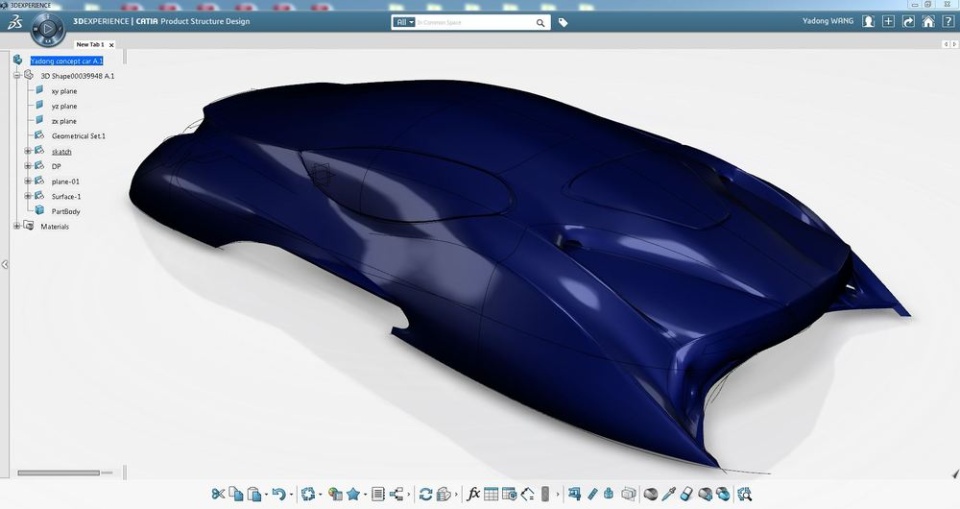This screenshot has width=960, height=509.
Task: Click the tab scroll right arrow at right
Action: click(953, 44)
